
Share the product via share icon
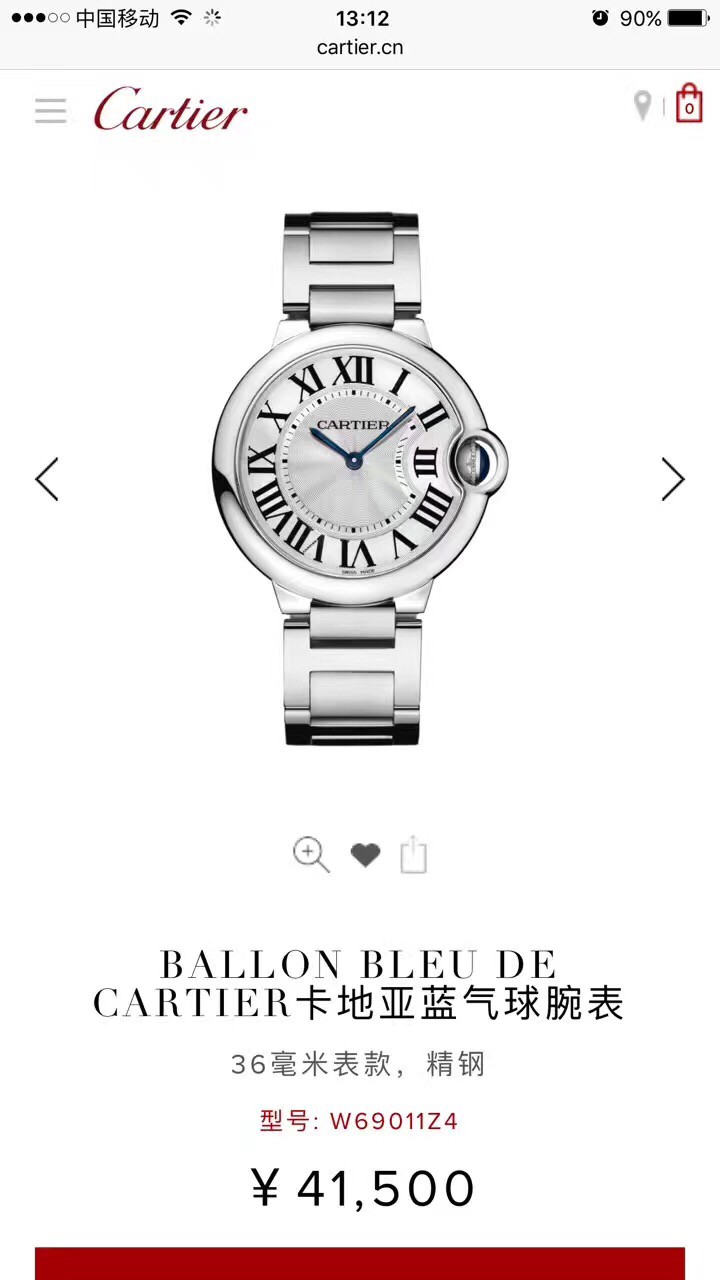click(414, 855)
